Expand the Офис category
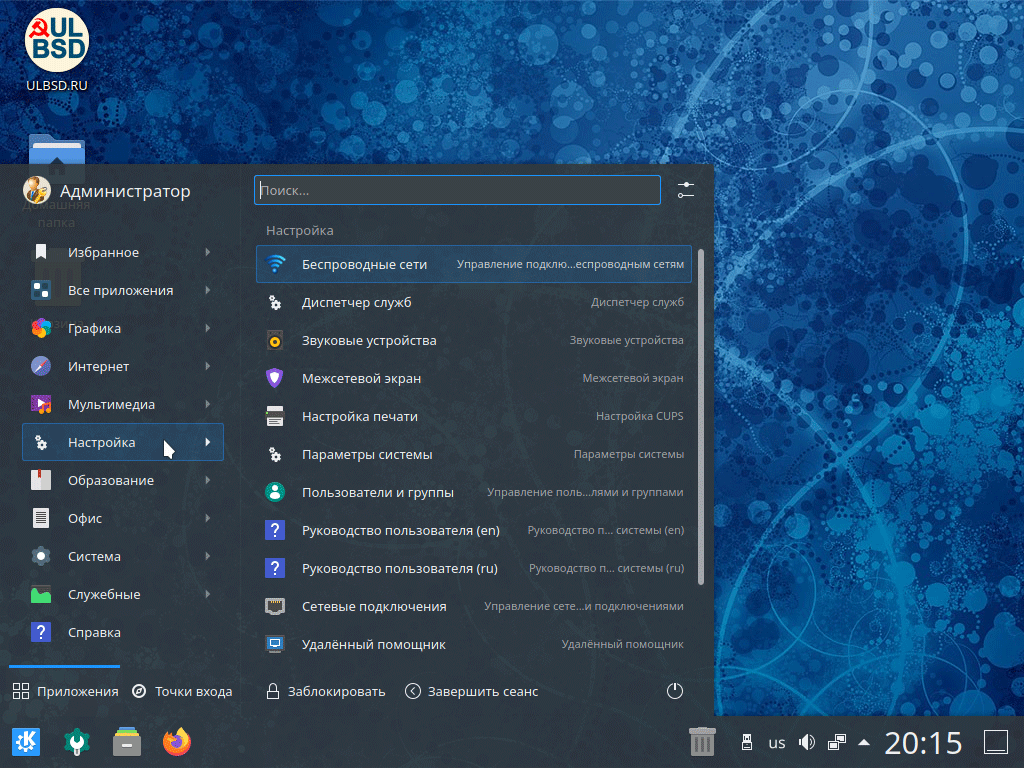Image resolution: width=1024 pixels, height=768 pixels. (122, 518)
